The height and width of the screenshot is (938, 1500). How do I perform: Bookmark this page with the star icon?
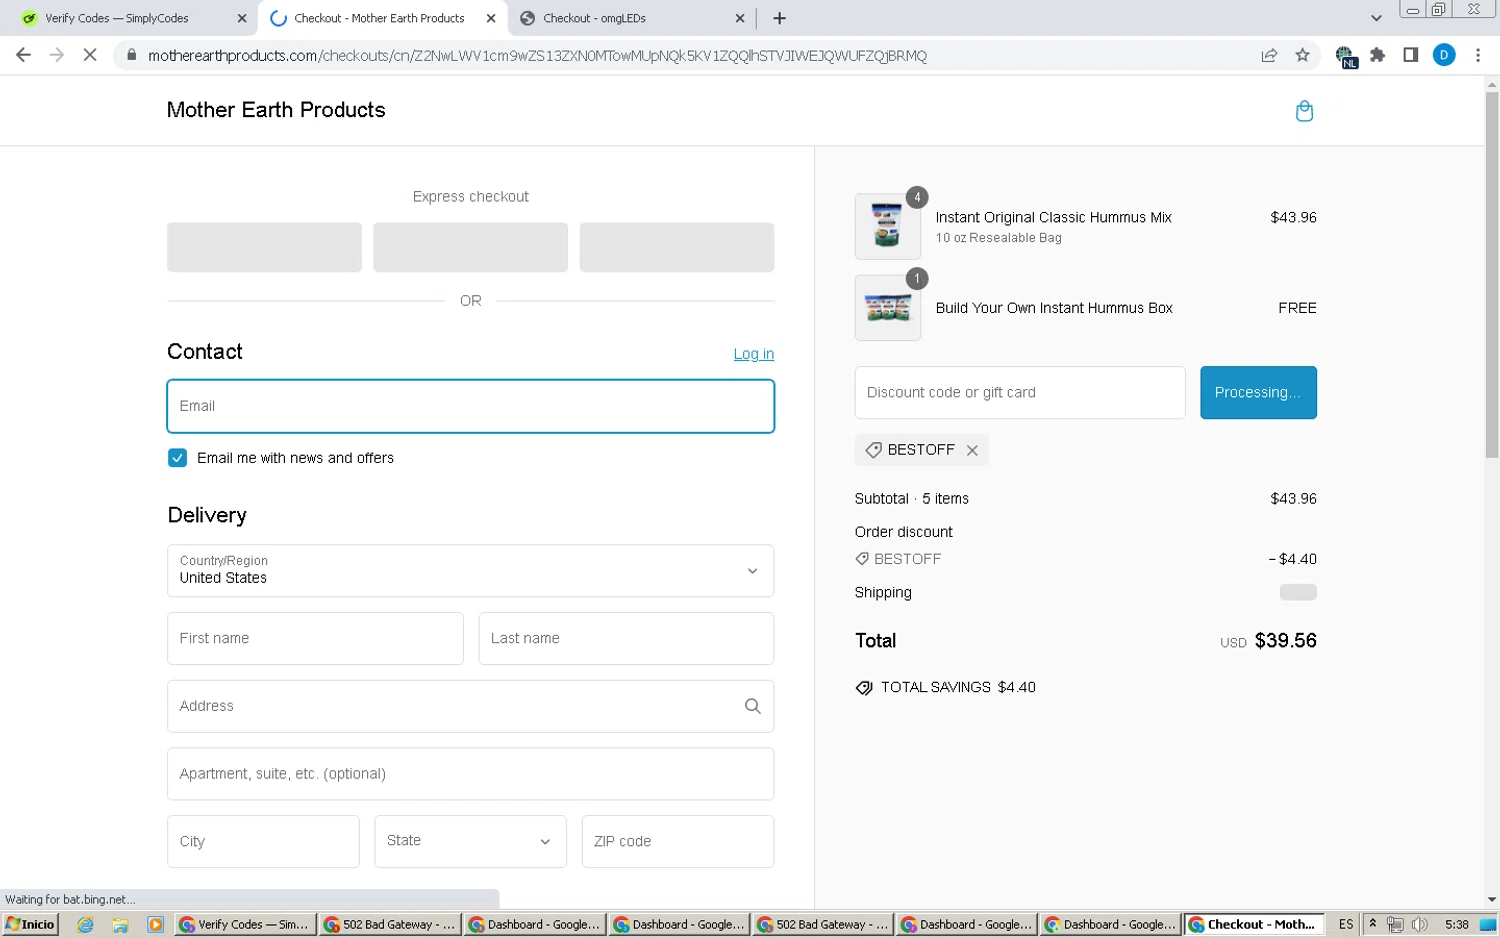(1302, 55)
